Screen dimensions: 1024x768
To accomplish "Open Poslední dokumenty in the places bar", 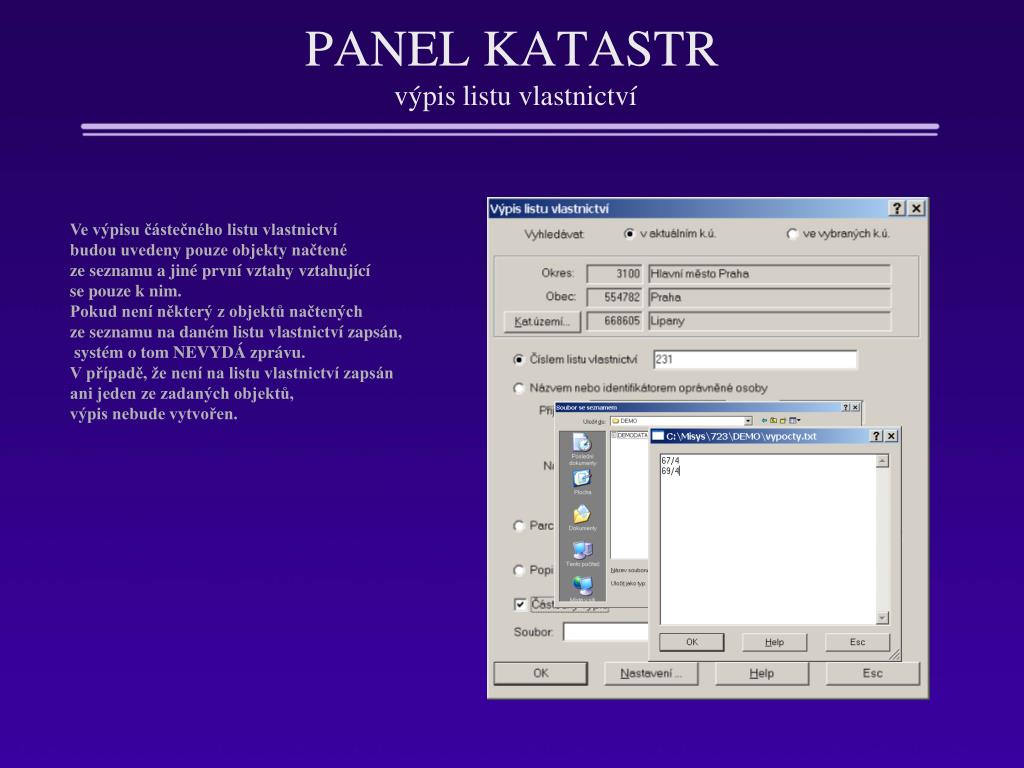I will coord(581,448).
